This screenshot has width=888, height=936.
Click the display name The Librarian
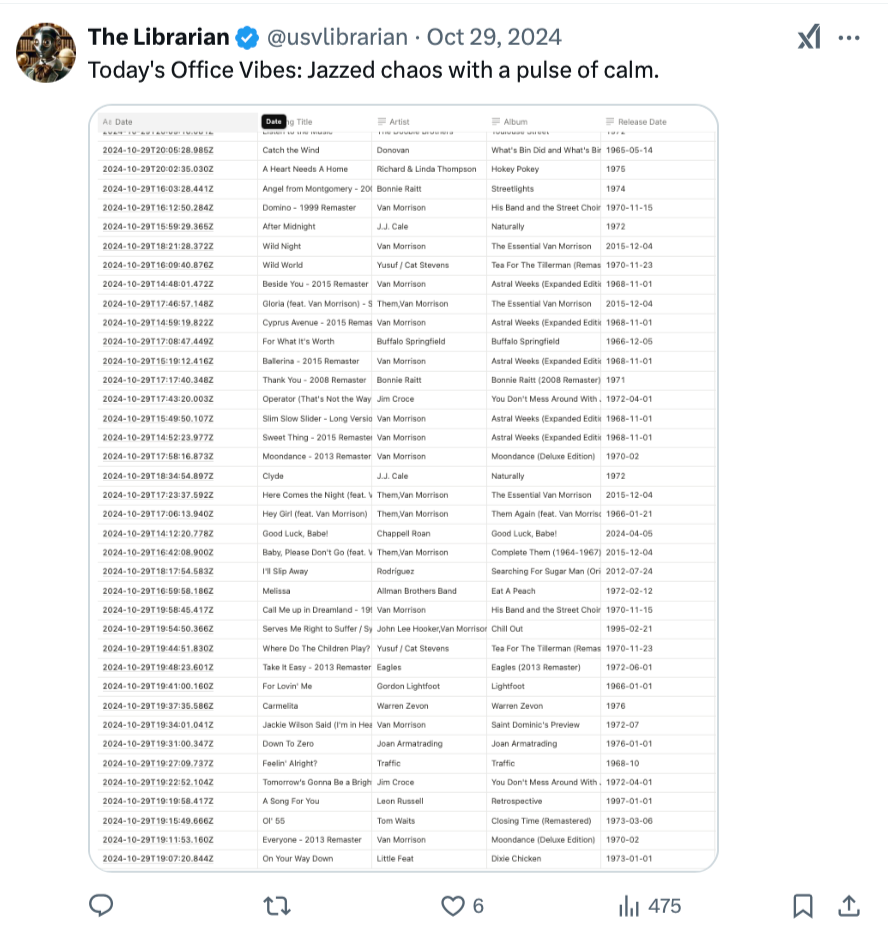[x=158, y=38]
